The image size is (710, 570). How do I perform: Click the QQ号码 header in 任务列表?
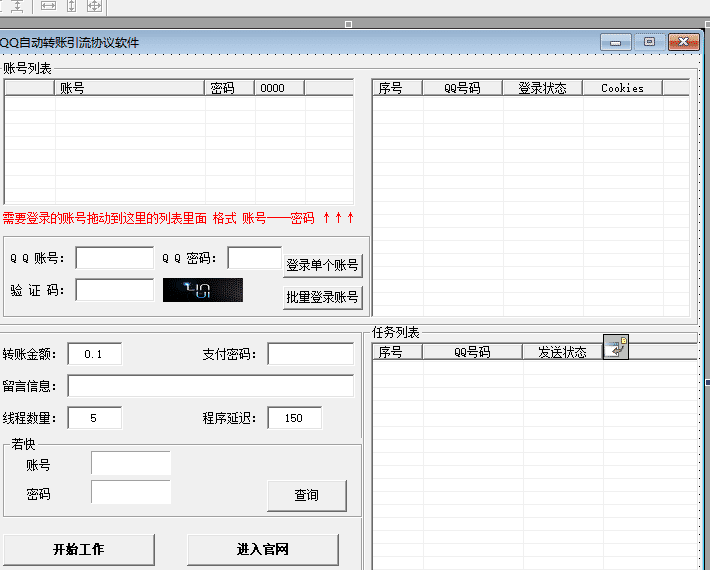472,352
